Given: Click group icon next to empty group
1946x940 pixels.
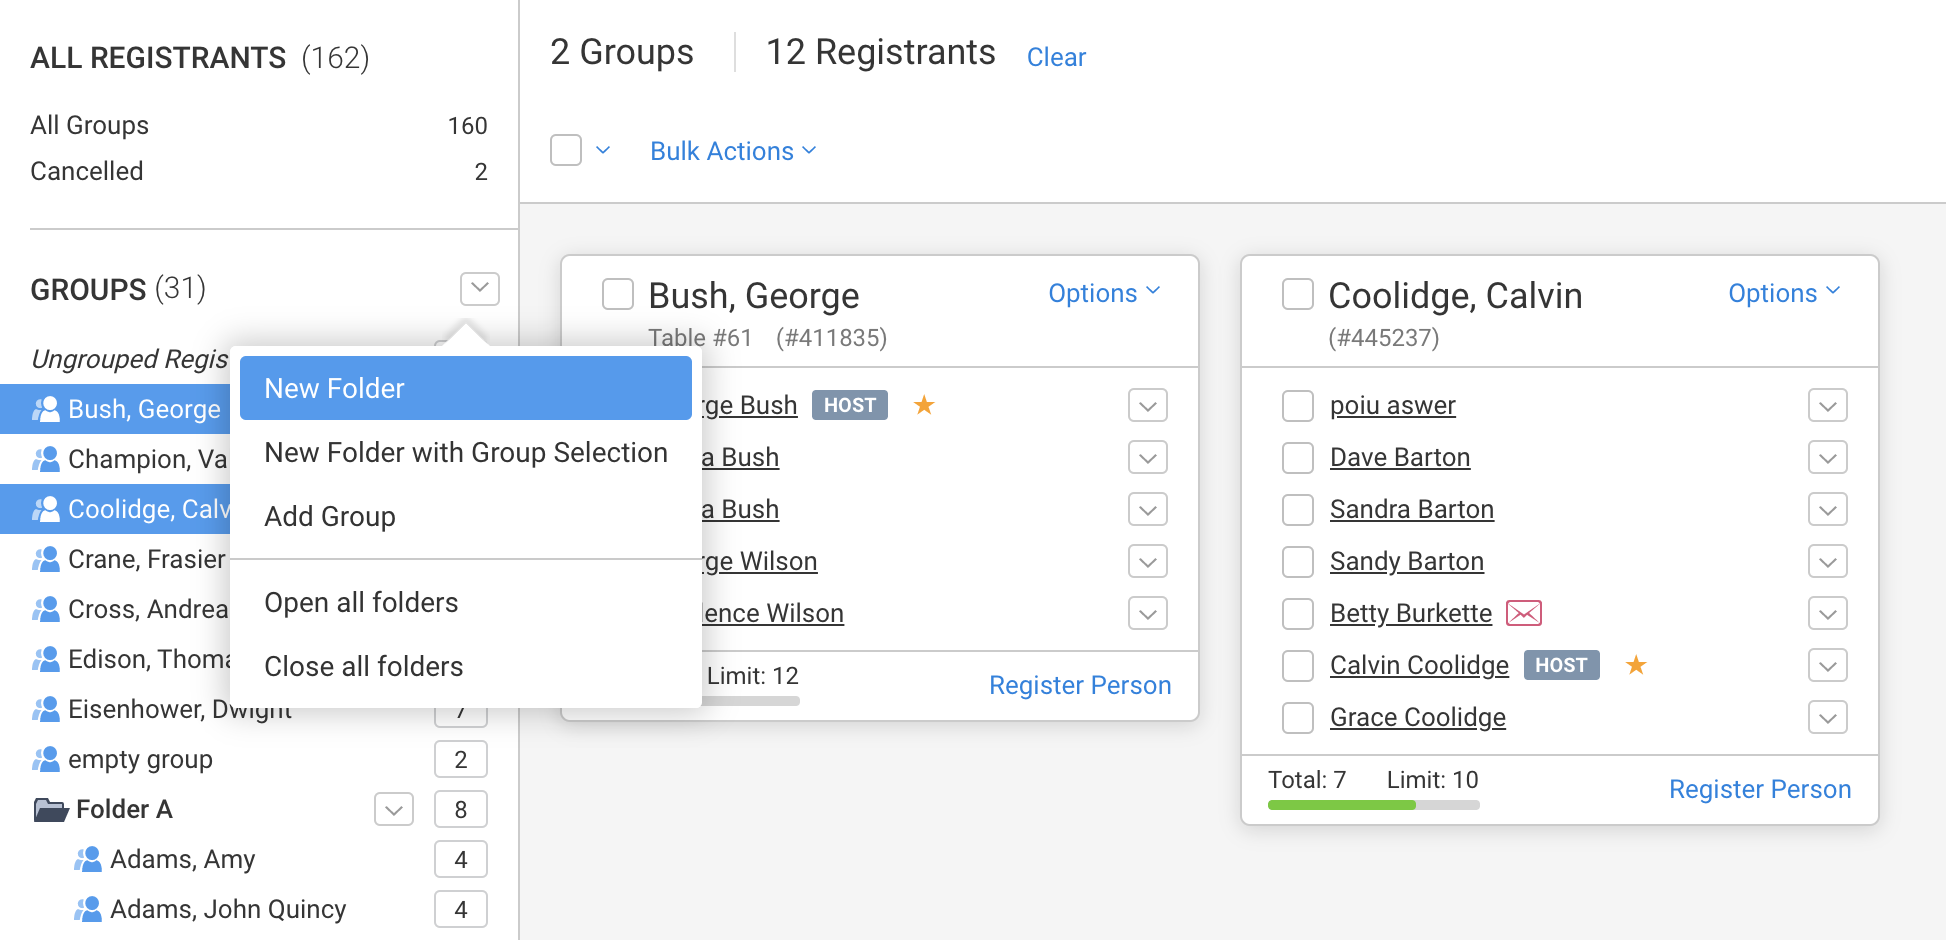Looking at the screenshot, I should (46, 759).
